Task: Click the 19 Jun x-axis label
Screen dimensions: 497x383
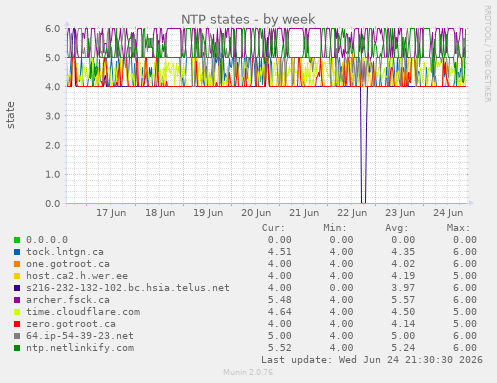Action: click(x=208, y=213)
